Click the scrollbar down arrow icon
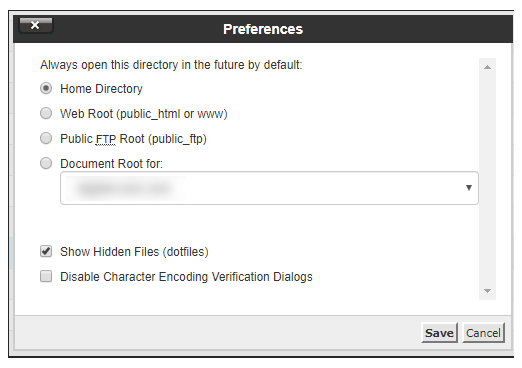 point(487,291)
